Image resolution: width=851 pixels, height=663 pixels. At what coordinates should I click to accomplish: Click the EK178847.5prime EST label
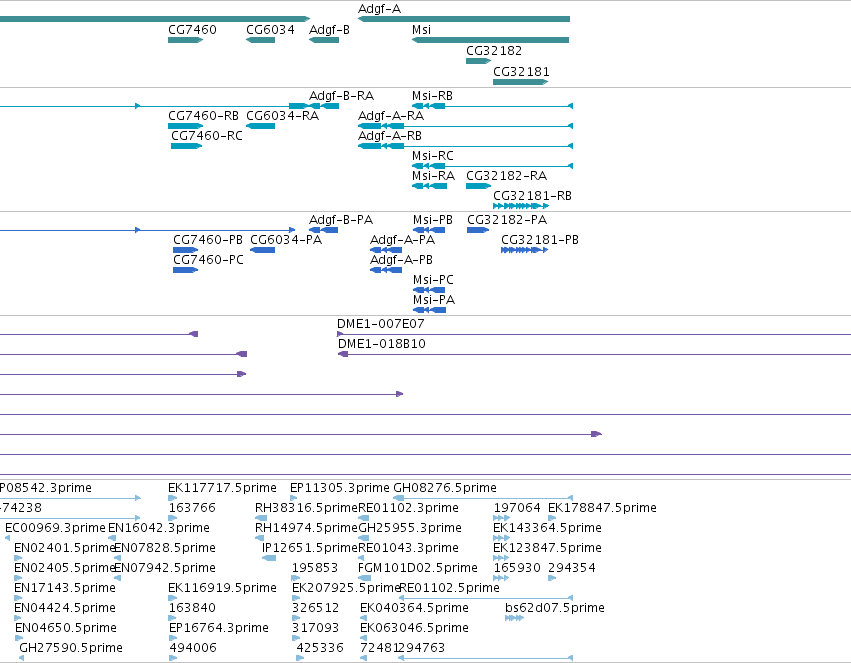point(602,508)
